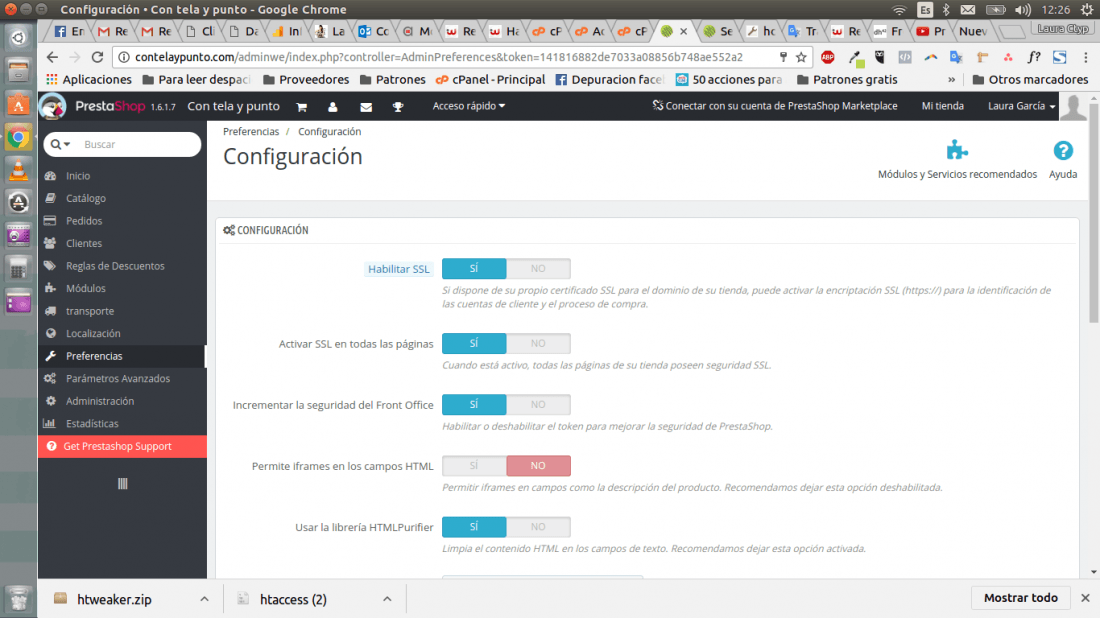The image size is (1100, 618).
Task: Open the Wi-Fi indicator in system tray
Action: [899, 10]
